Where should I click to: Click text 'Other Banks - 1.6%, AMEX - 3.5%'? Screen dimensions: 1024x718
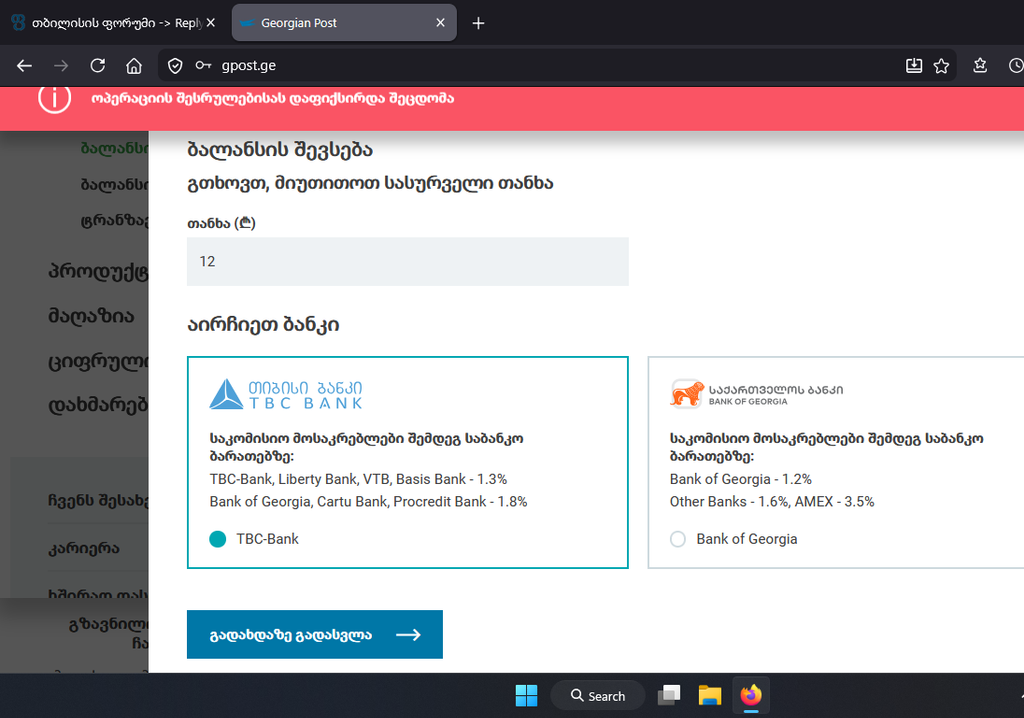(772, 501)
